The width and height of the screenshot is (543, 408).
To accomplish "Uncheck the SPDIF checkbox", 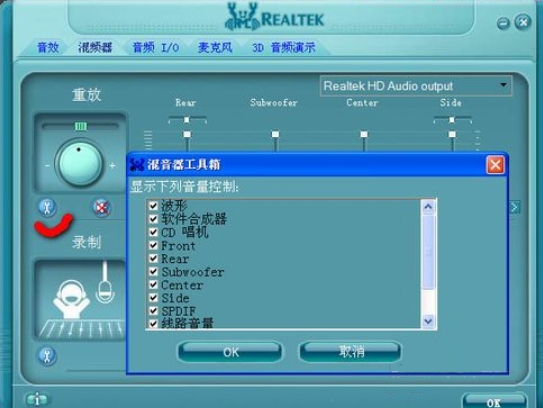I will point(153,311).
